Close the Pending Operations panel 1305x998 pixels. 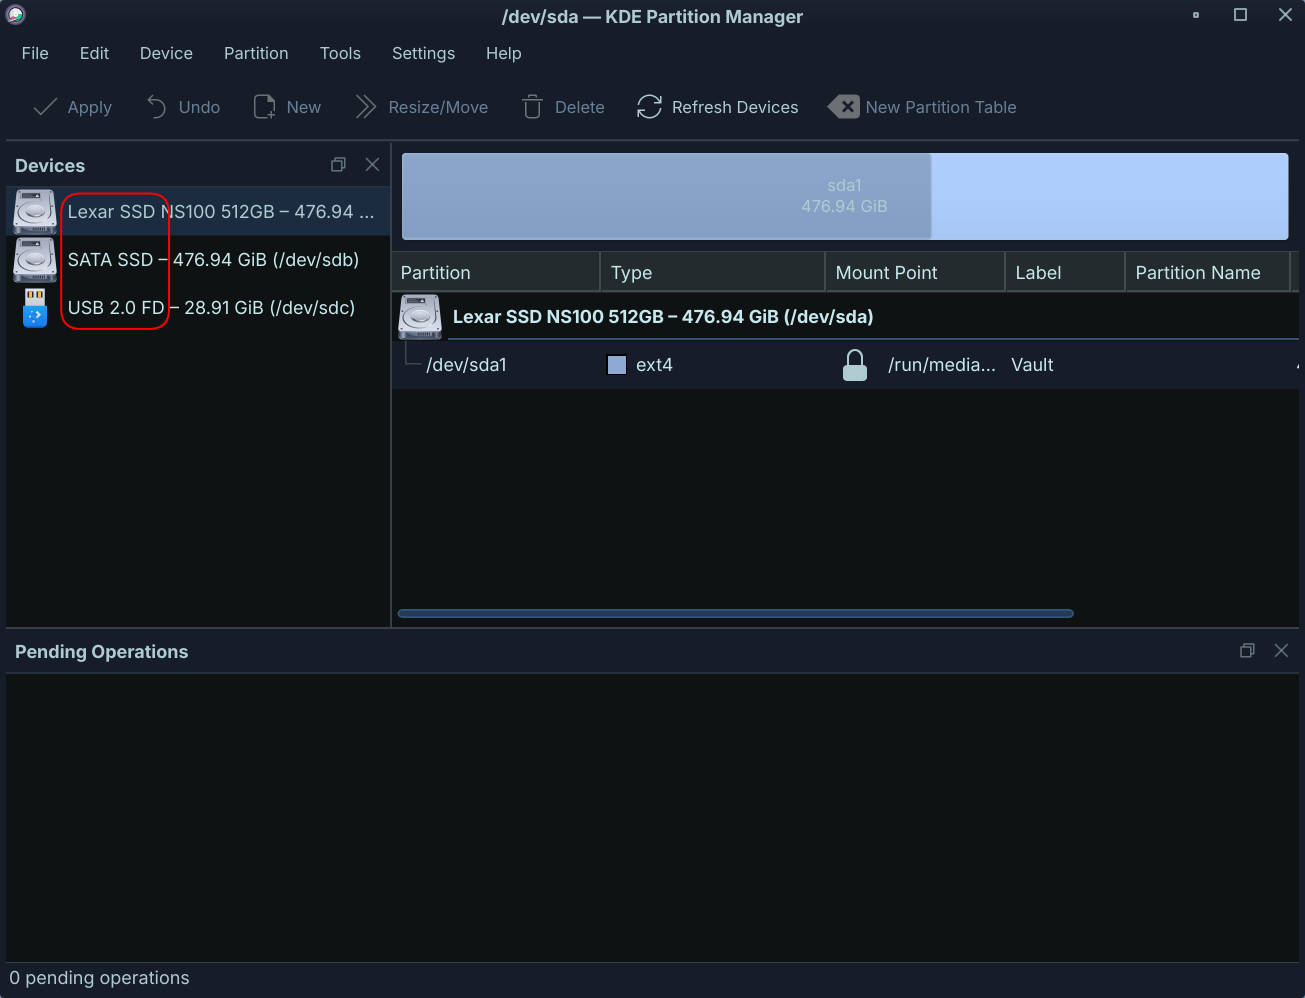click(x=1281, y=650)
